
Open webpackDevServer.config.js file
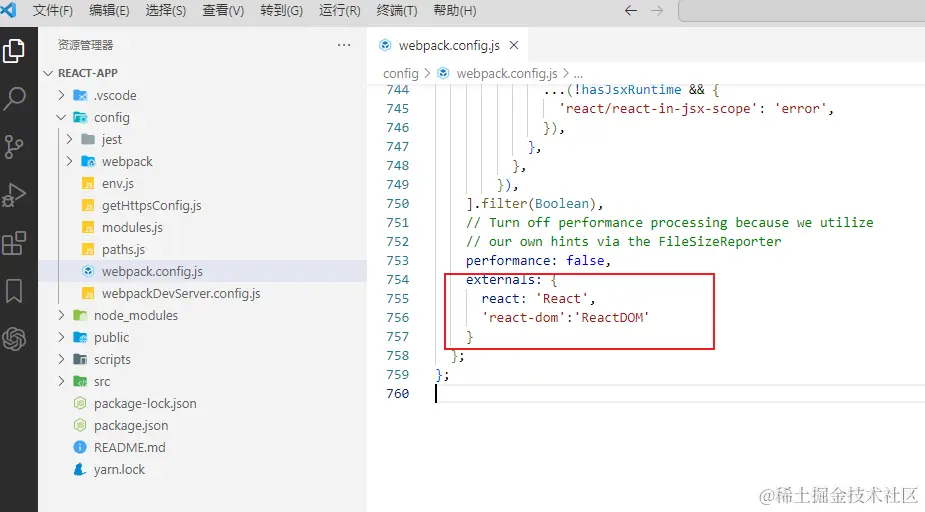point(181,293)
